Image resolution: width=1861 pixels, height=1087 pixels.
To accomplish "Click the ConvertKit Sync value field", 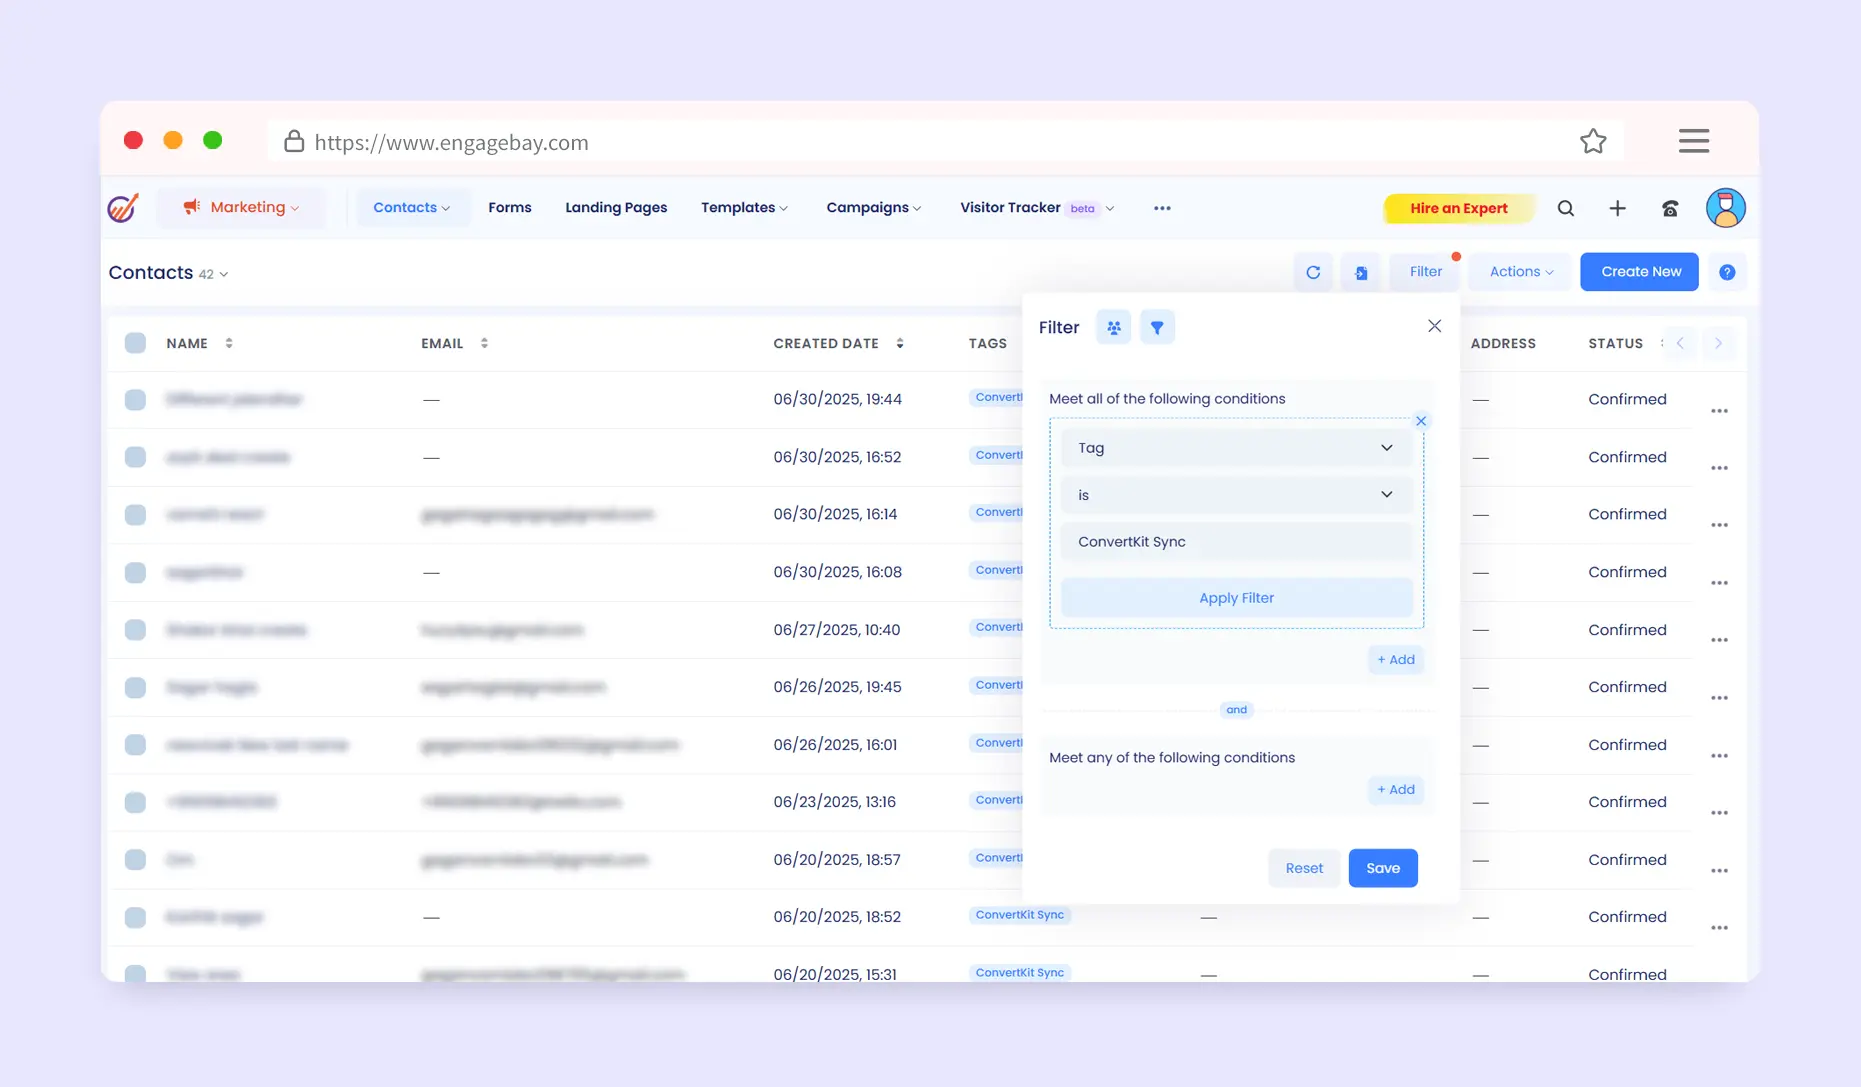I will (x=1236, y=542).
